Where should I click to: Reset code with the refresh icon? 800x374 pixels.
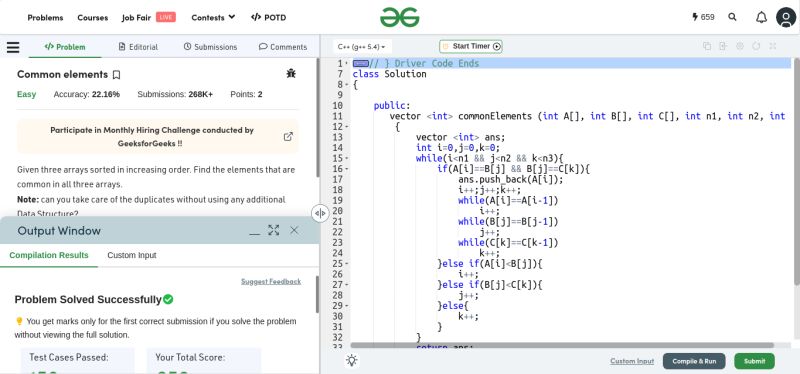click(x=756, y=46)
